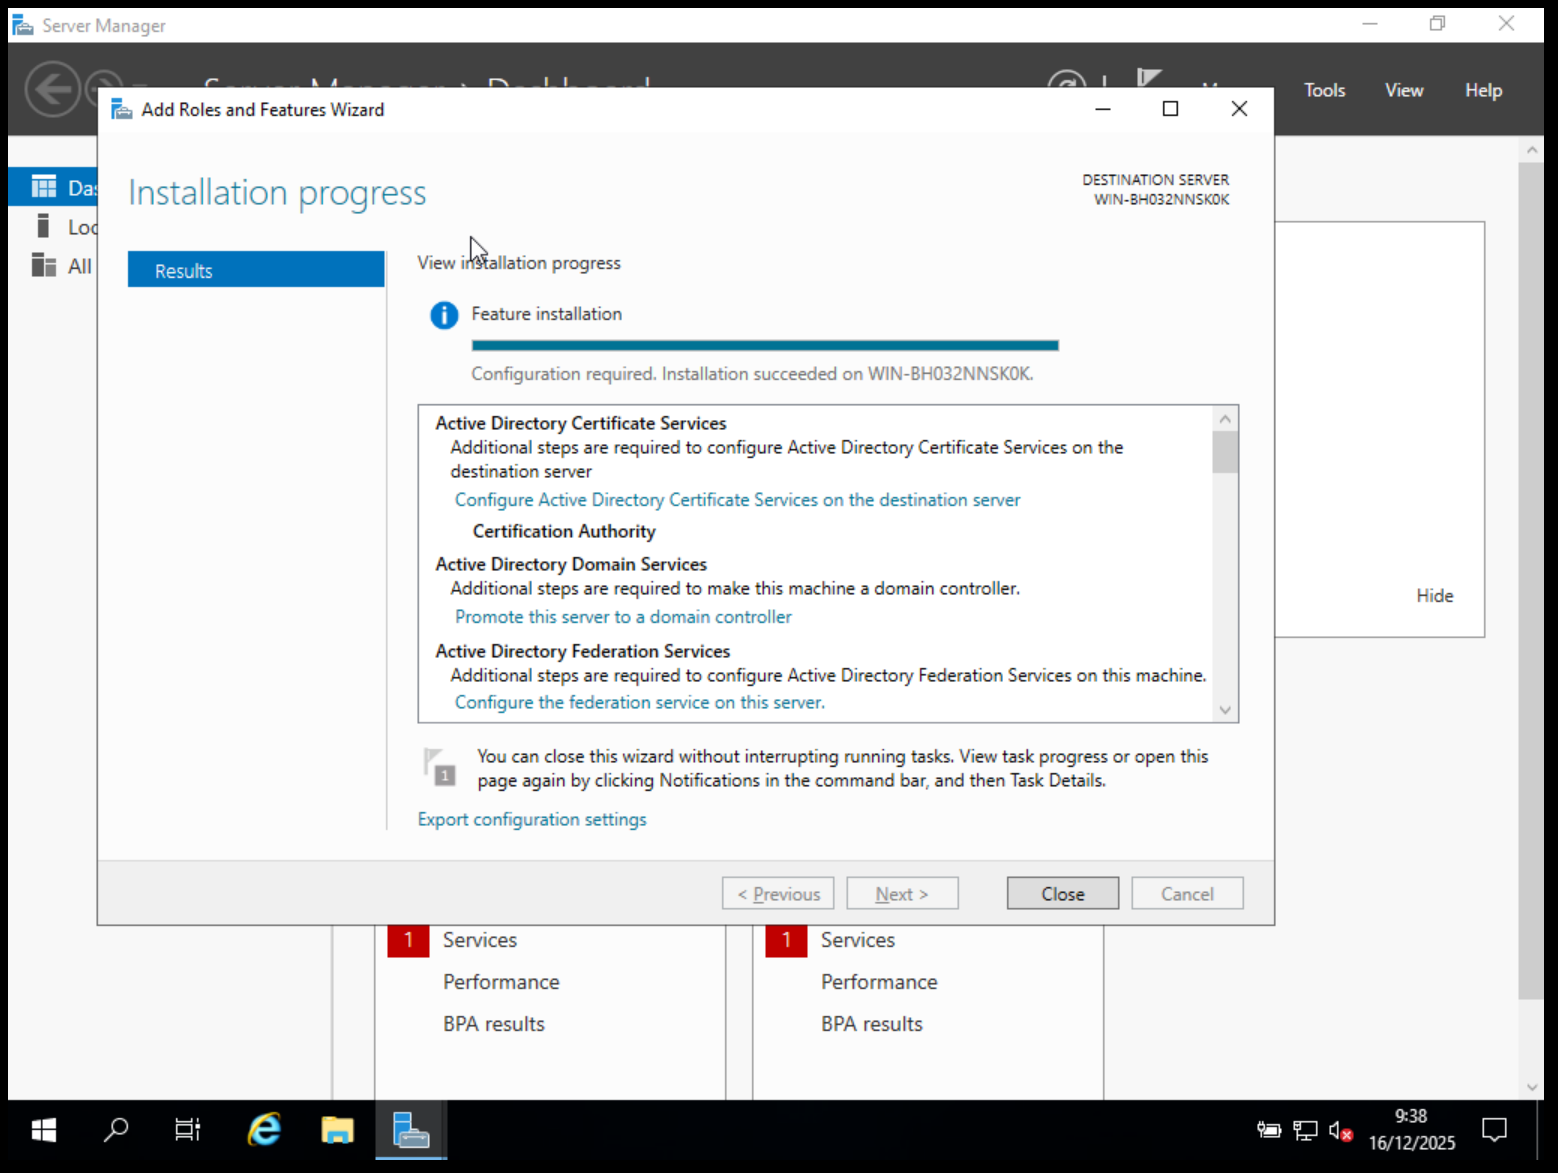Image resolution: width=1558 pixels, height=1173 pixels.
Task: Click Promote this server to a domain controller
Action: point(623,617)
